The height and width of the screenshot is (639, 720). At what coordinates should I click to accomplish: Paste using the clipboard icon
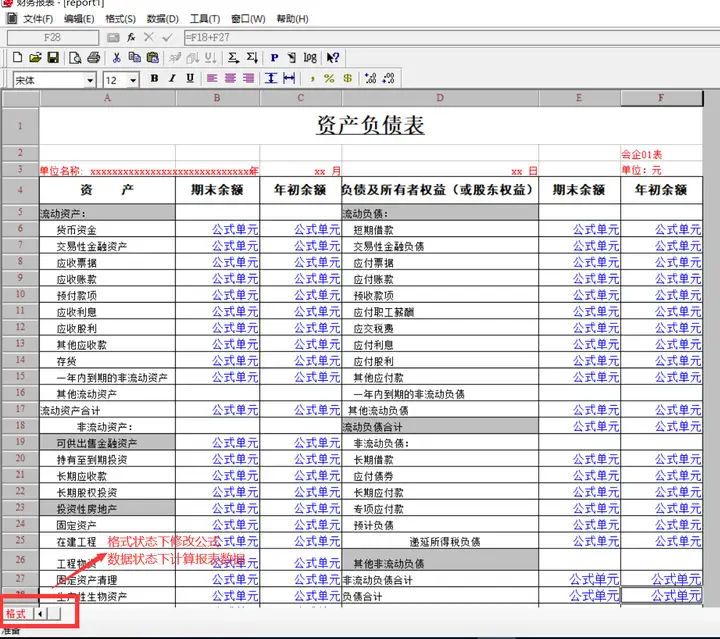coord(152,57)
